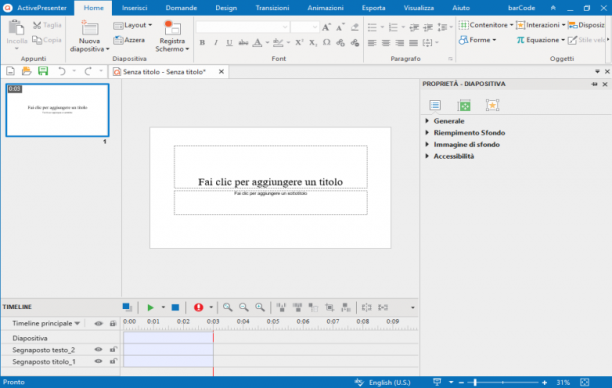Undo the last action
Viewport: 612px width, 388px height.
(62, 71)
